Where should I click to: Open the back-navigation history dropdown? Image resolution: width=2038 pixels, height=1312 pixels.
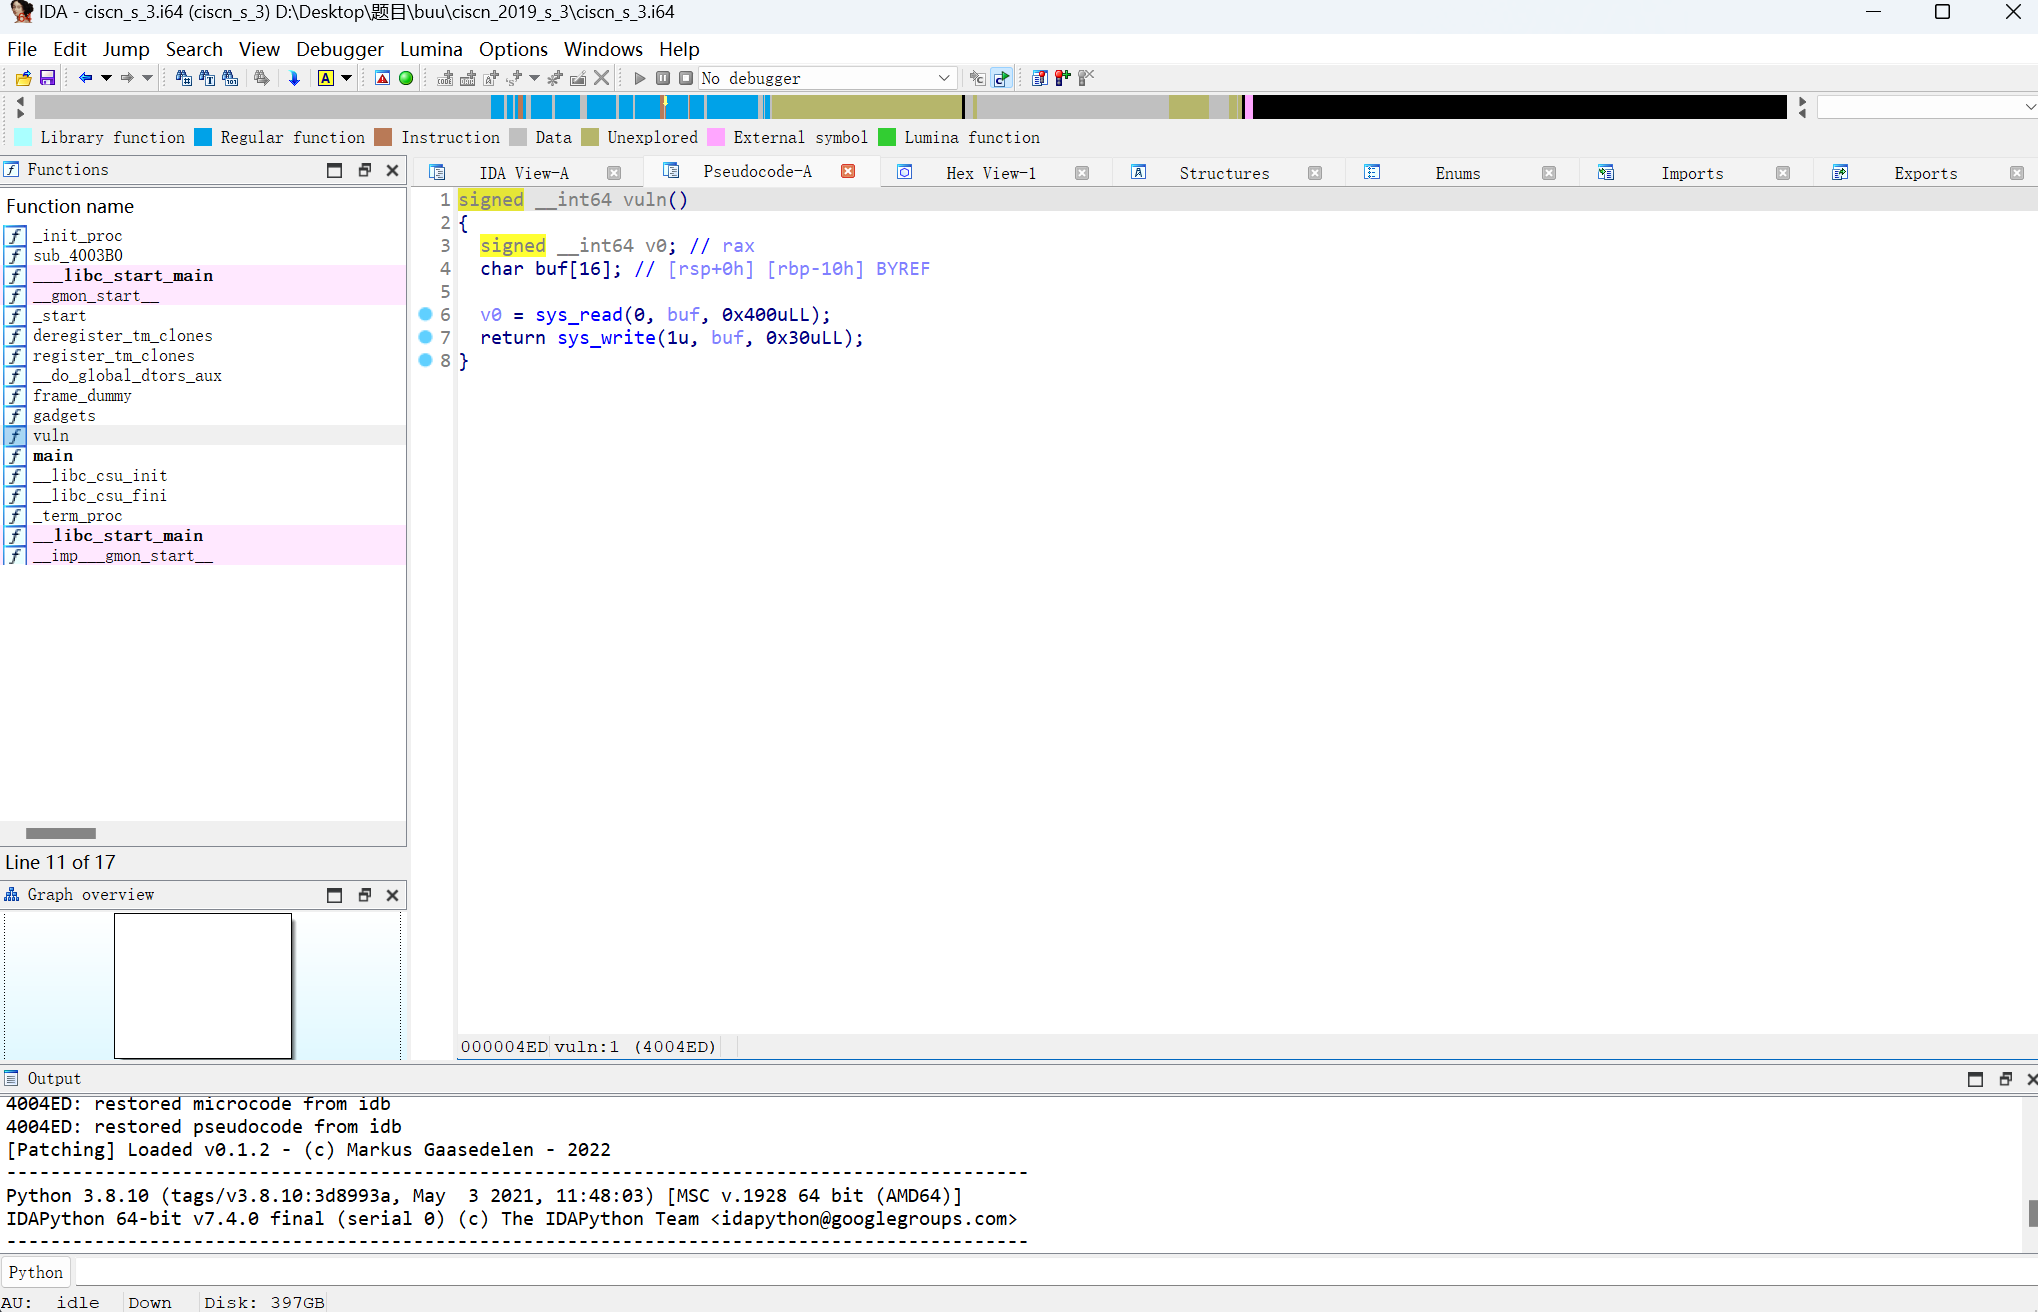click(106, 78)
